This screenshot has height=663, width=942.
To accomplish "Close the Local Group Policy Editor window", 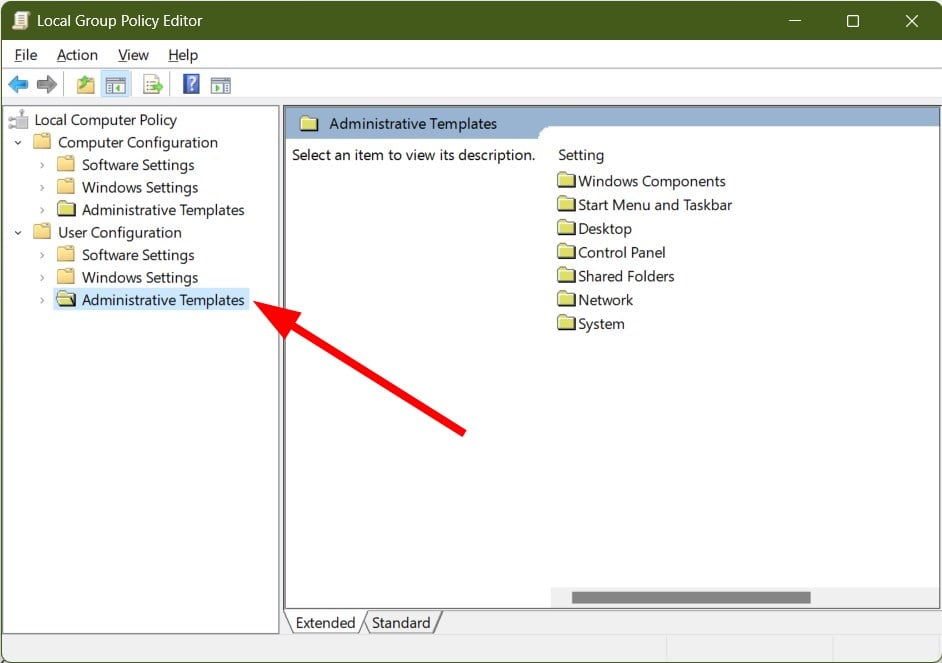I will (x=911, y=20).
